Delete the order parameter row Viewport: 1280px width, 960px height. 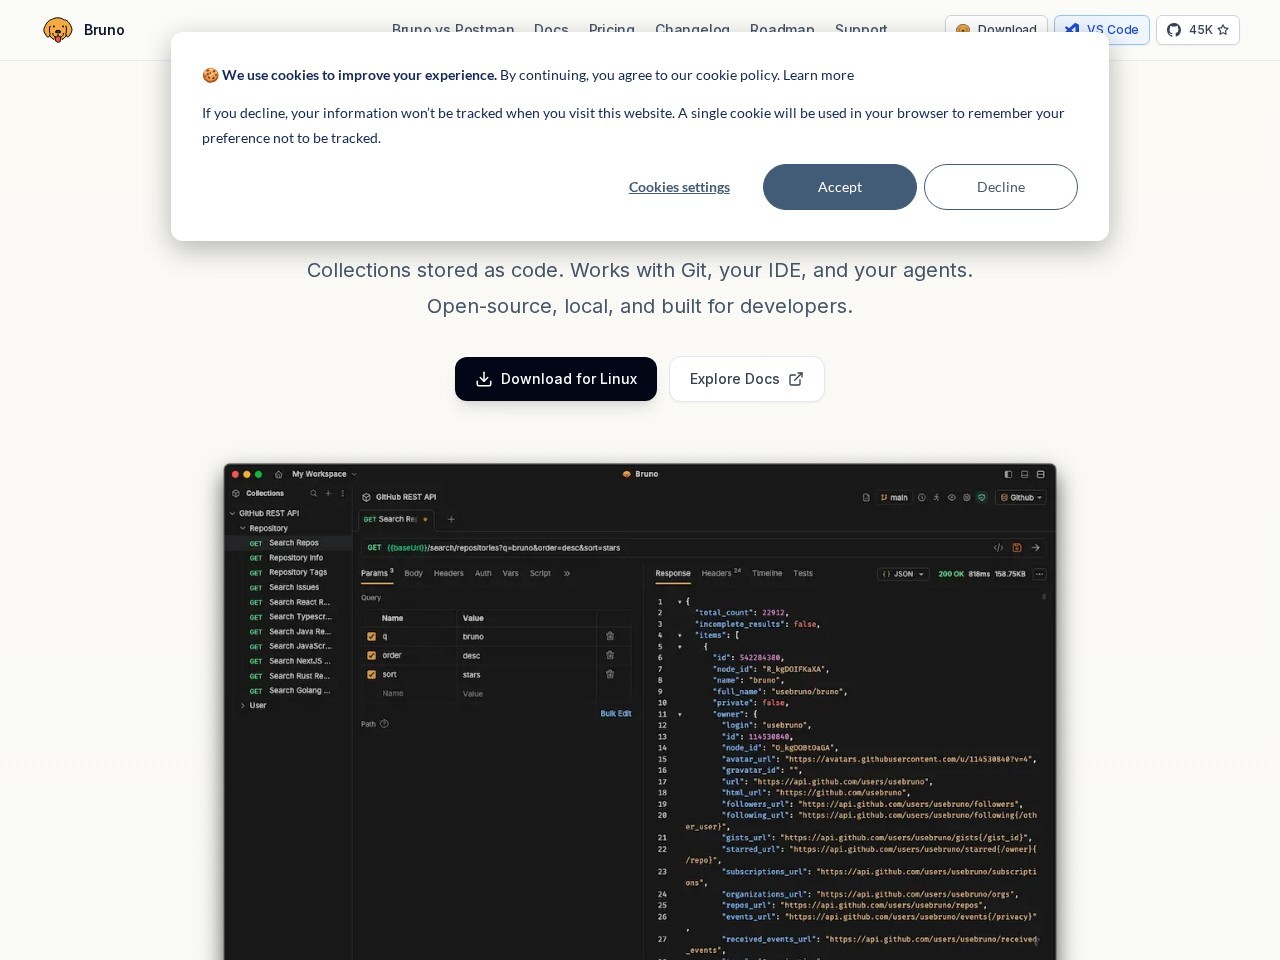[610, 655]
